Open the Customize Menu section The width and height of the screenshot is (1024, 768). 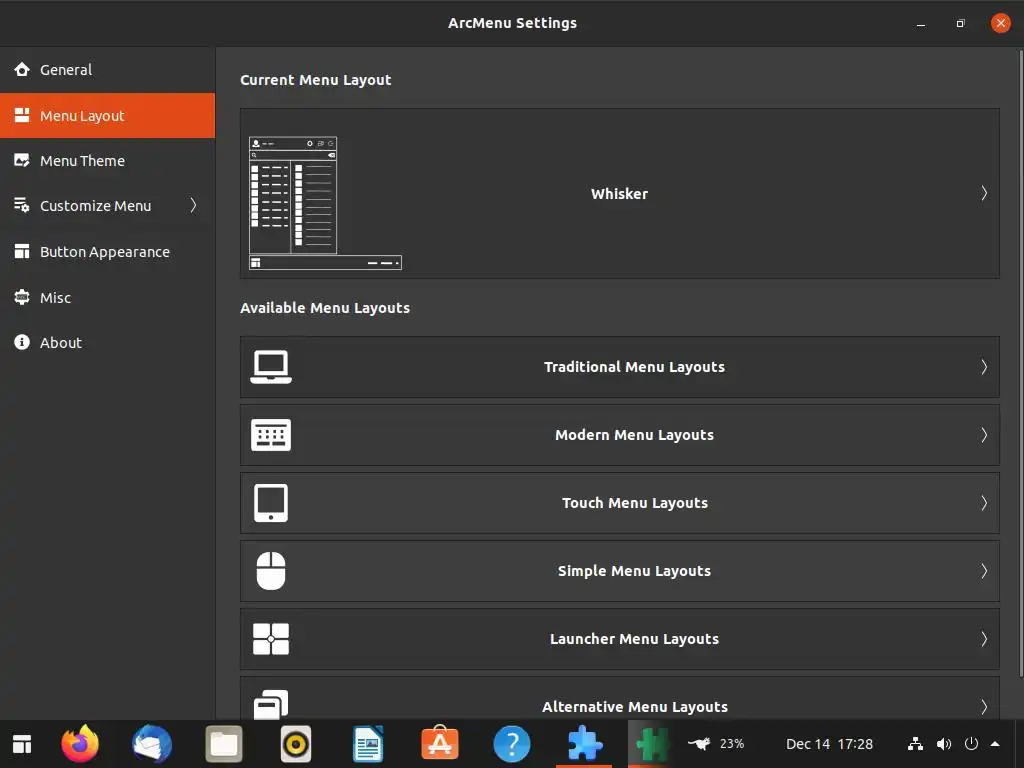click(x=107, y=206)
